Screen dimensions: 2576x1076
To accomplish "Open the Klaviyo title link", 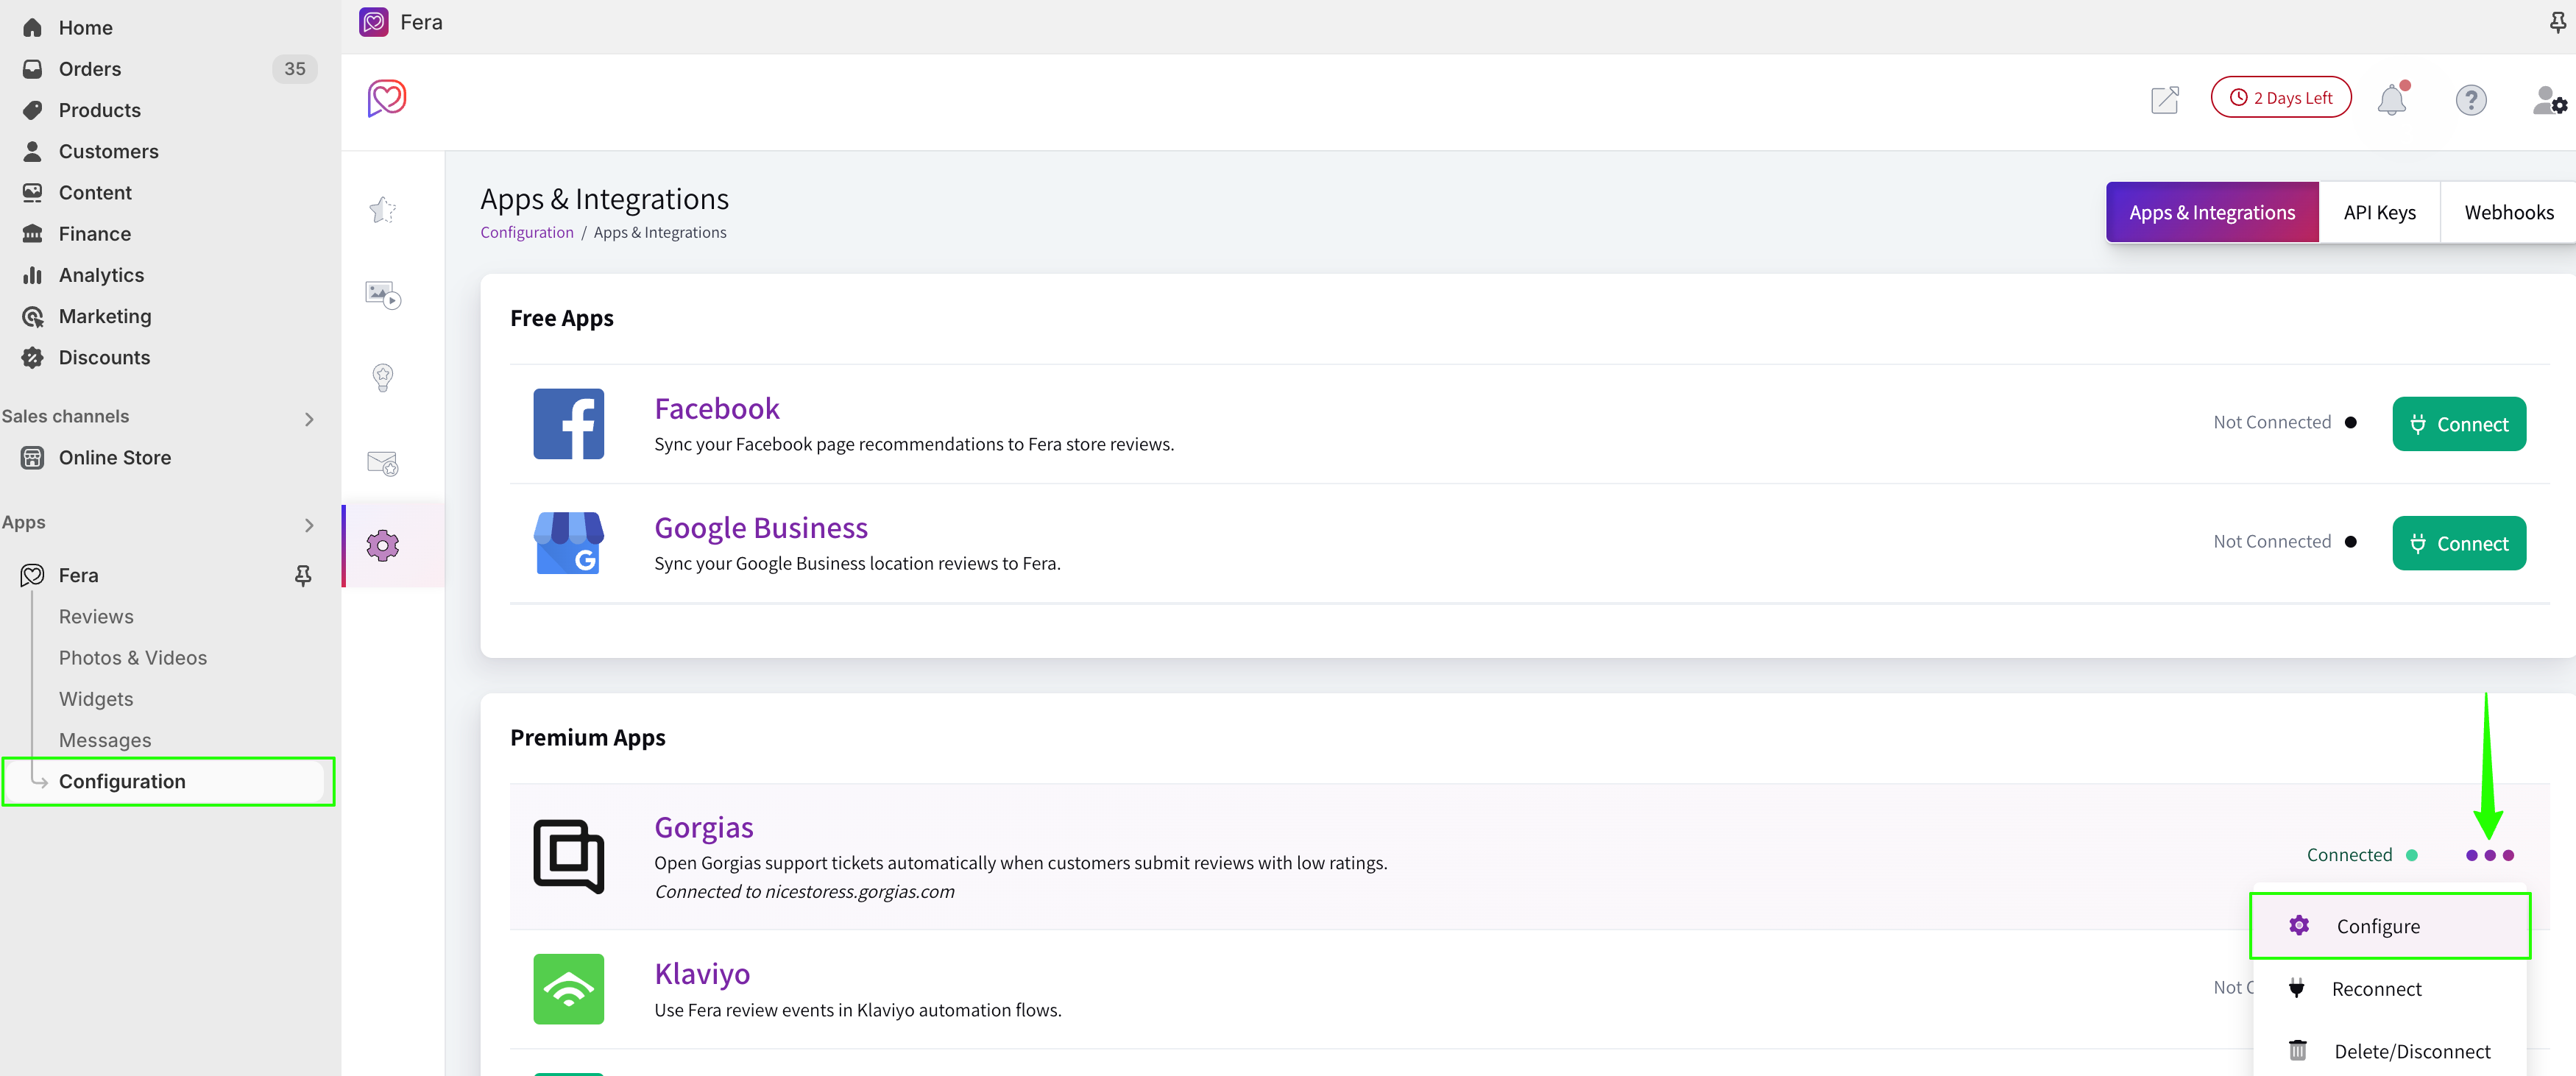I will tap(702, 973).
